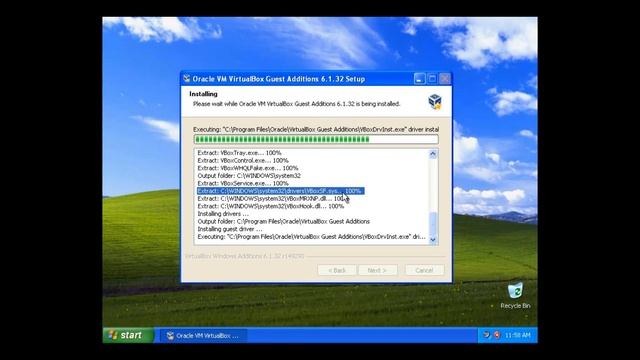640x360 pixels.
Task: Click the setup window title bar icon
Action: (x=187, y=78)
